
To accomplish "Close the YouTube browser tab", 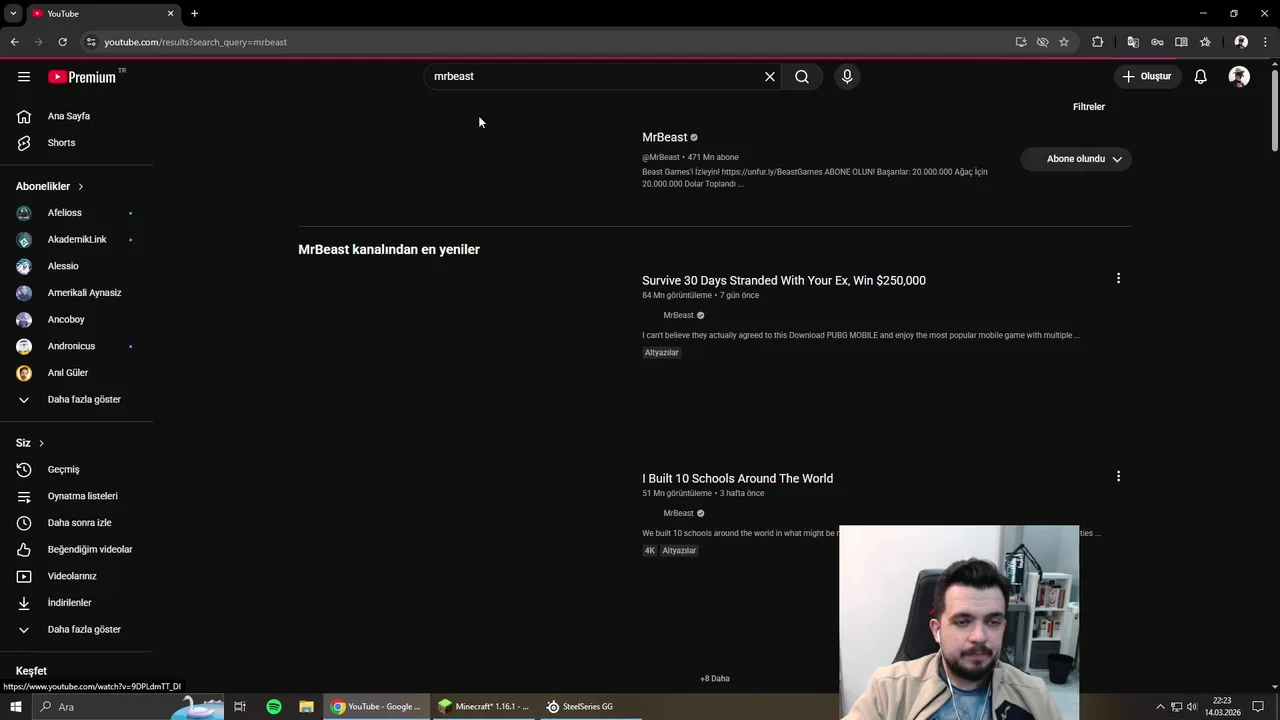I will (170, 13).
